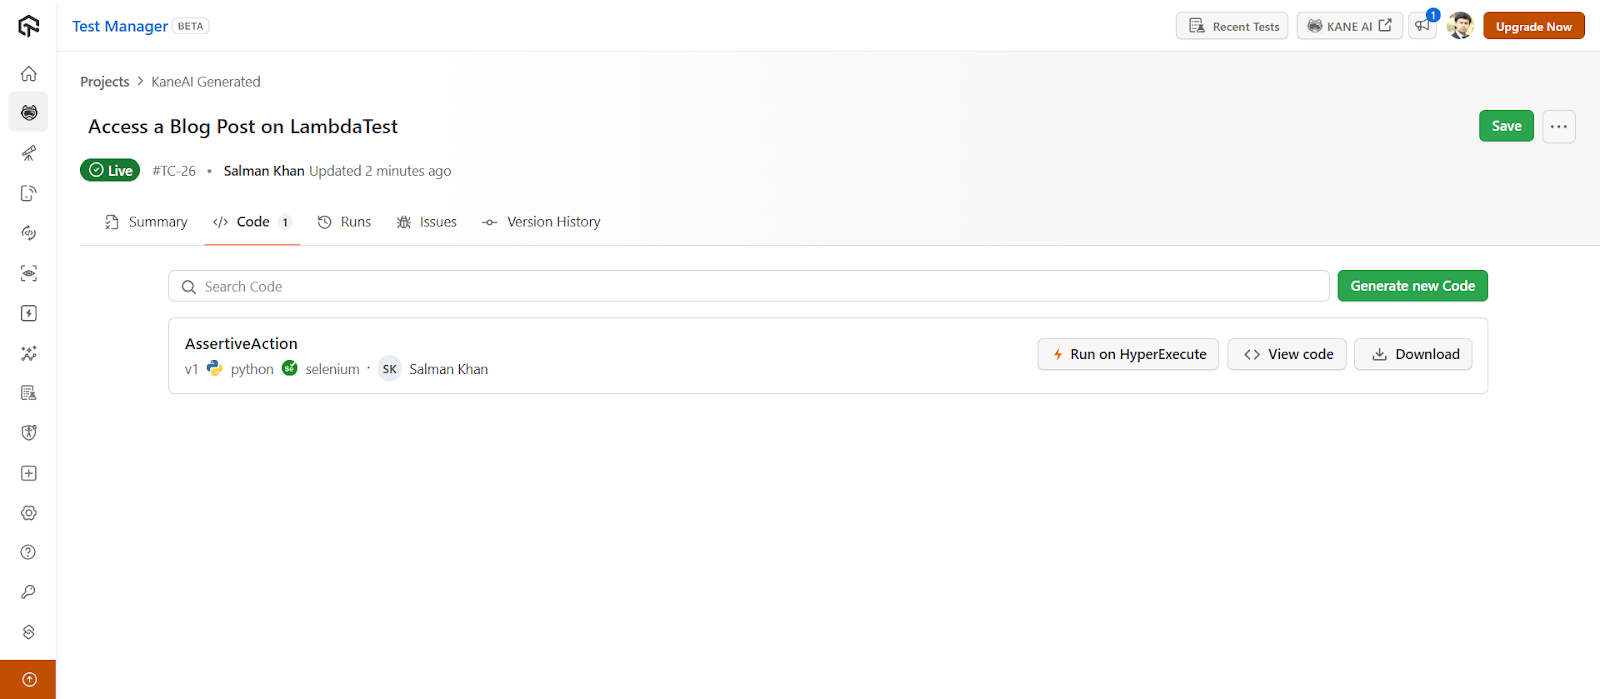This screenshot has width=1600, height=699.
Task: Click the Save button
Action: point(1506,126)
